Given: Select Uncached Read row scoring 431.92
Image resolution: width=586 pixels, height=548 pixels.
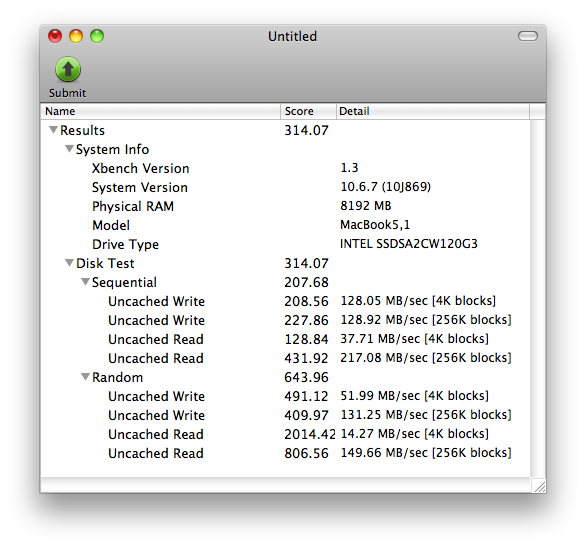Looking at the screenshot, I should point(285,358).
